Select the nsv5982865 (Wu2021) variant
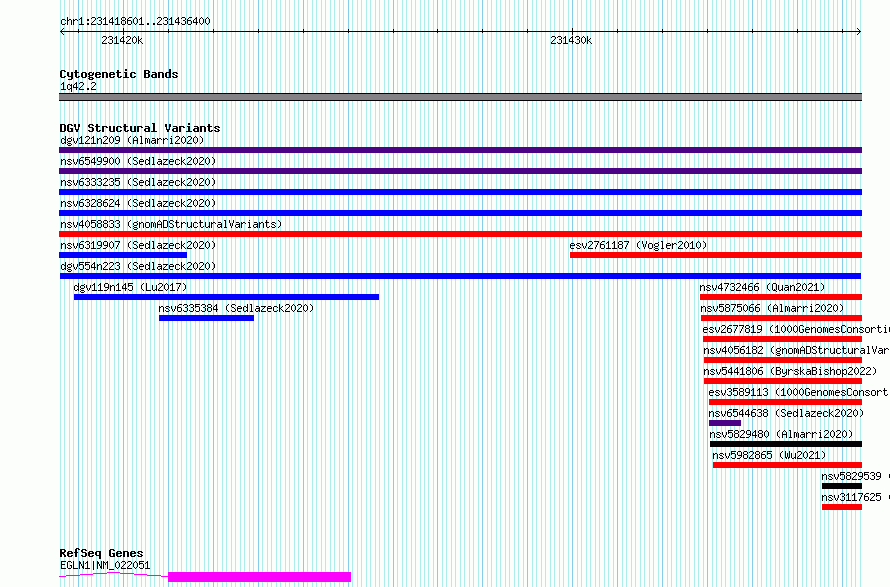The width and height of the screenshot is (890, 587). [x=787, y=465]
